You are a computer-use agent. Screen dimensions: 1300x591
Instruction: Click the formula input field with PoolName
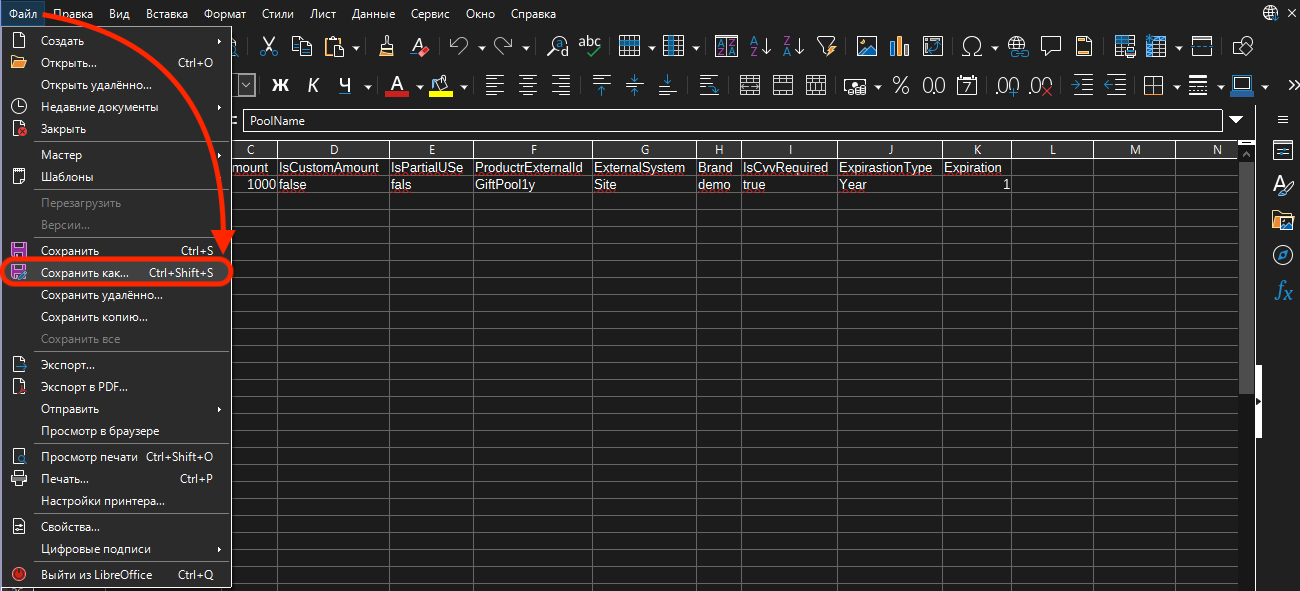point(733,121)
